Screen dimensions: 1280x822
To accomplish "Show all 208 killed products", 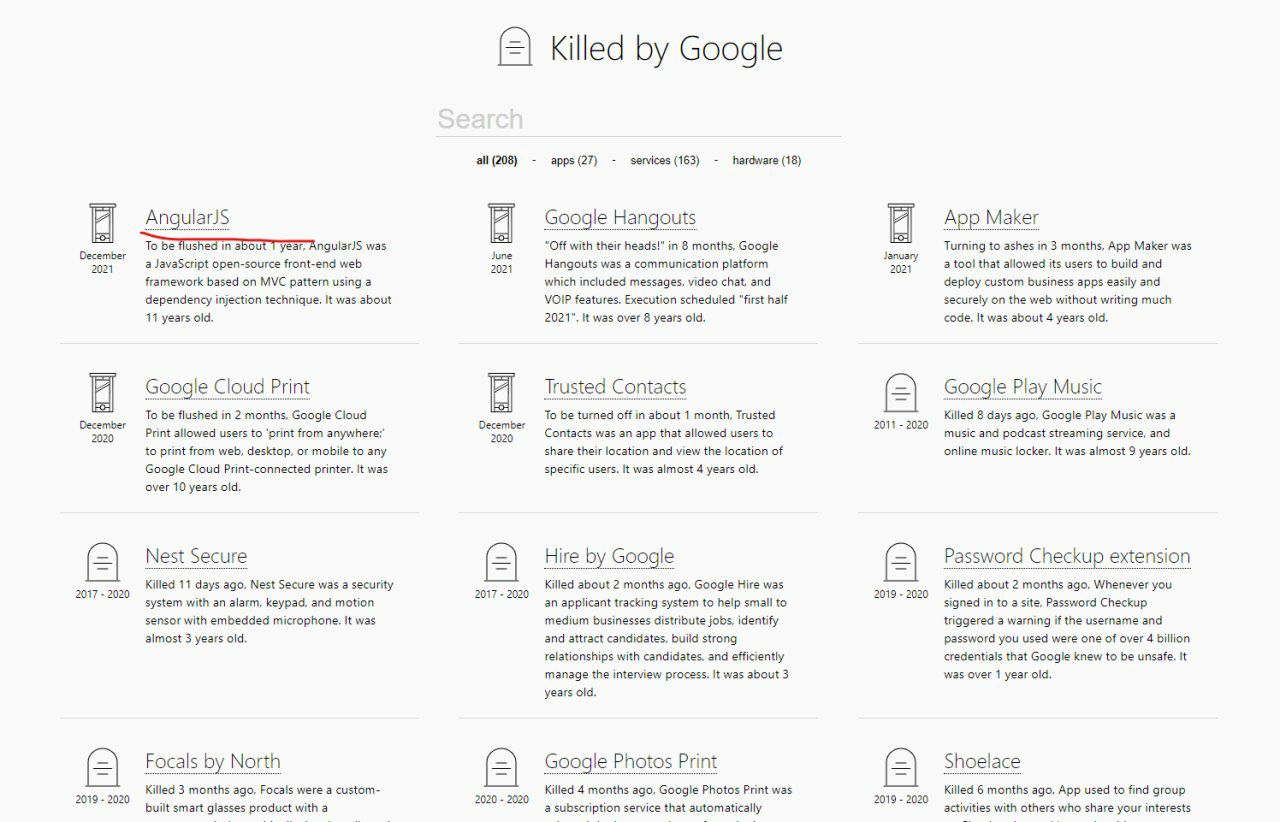I will [x=497, y=160].
